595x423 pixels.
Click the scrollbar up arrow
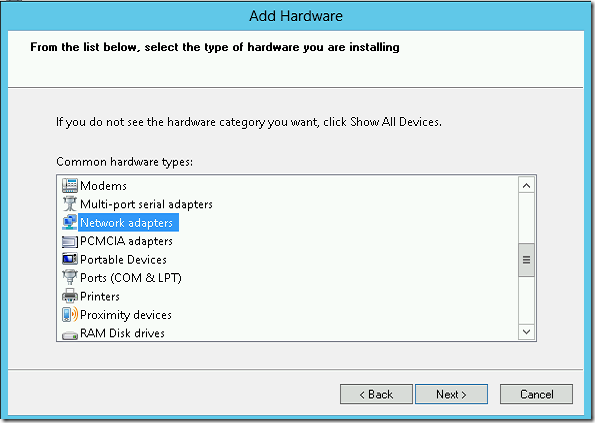[x=526, y=186]
